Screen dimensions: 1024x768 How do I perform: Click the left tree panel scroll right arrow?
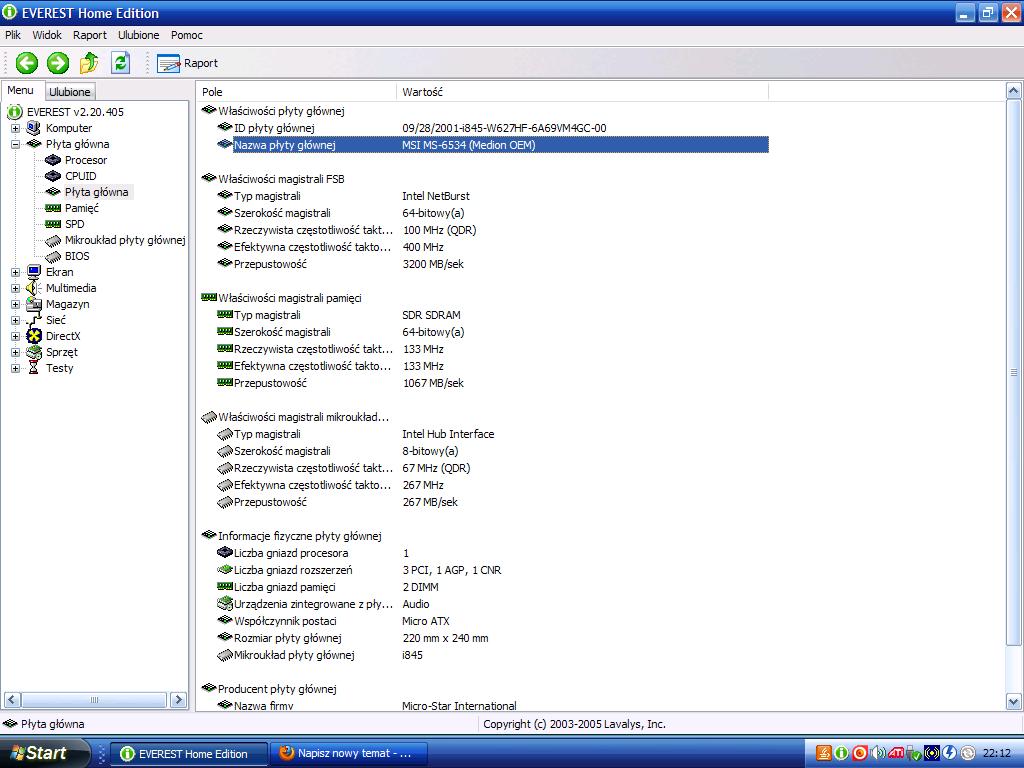pos(178,699)
